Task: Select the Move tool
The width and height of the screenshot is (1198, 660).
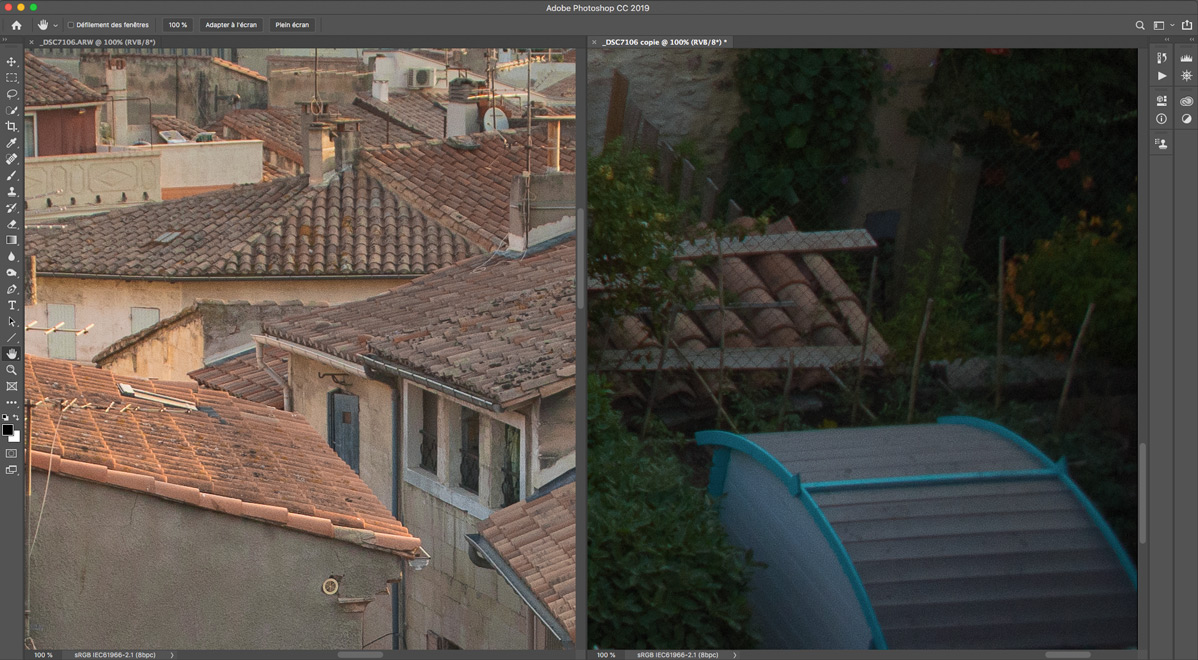Action: [x=12, y=62]
